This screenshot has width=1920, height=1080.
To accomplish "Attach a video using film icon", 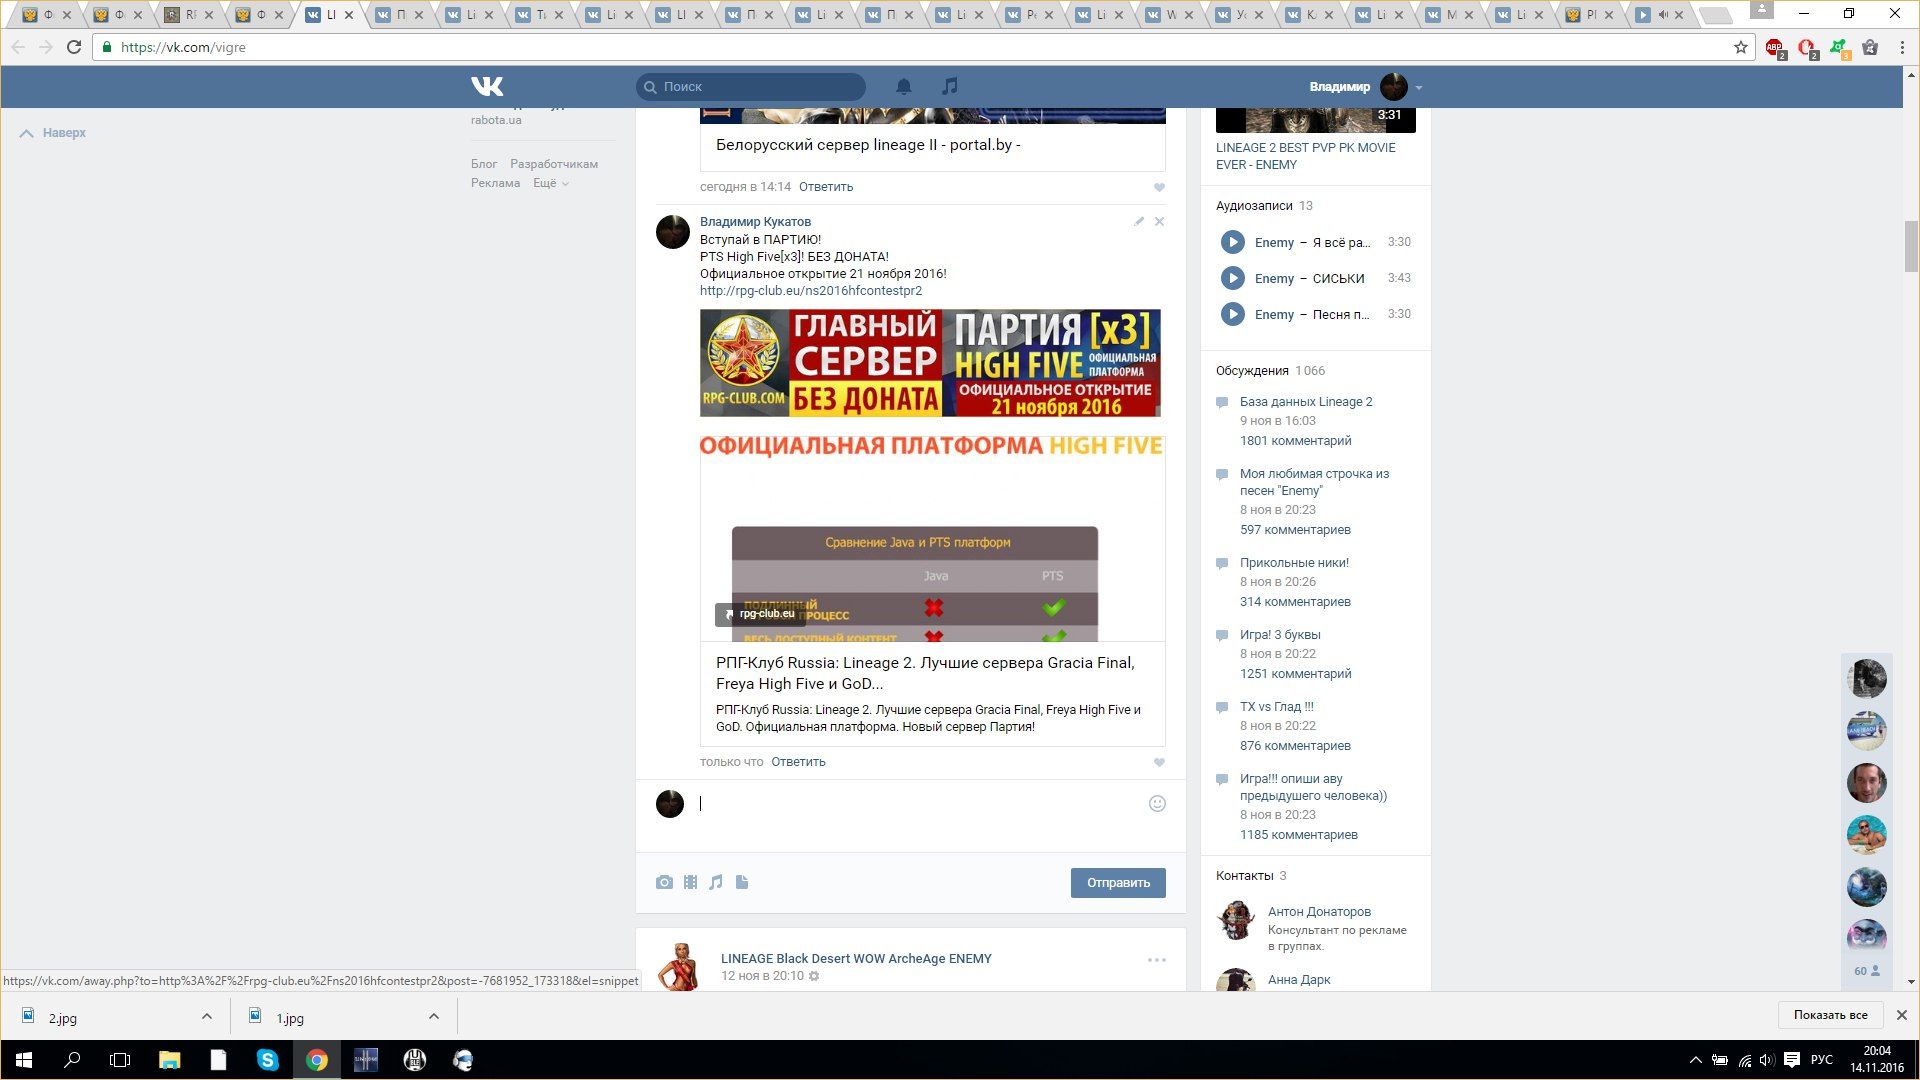I will pyautogui.click(x=690, y=882).
